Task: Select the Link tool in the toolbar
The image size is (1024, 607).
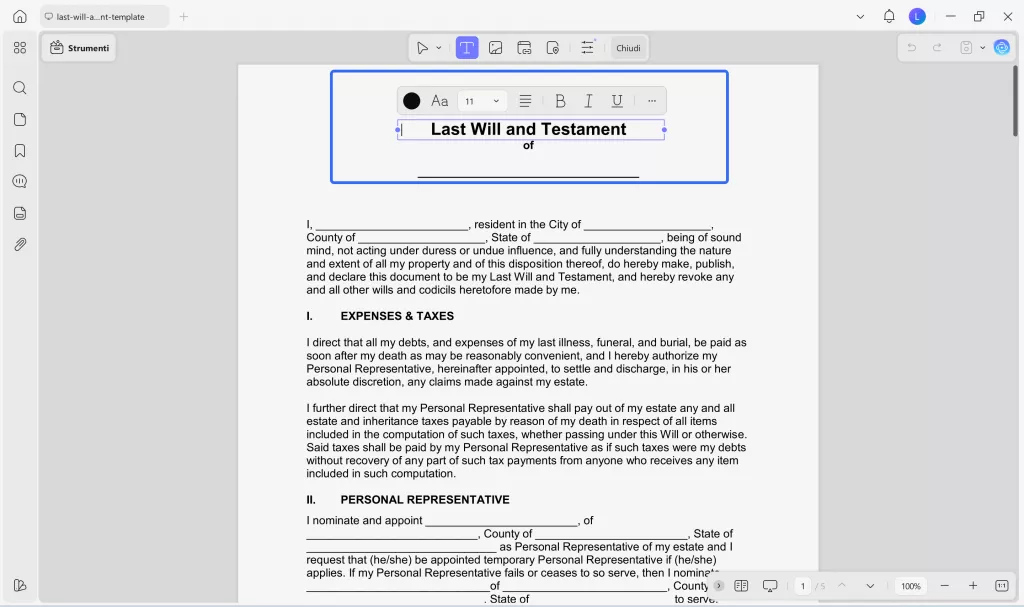Action: pyautogui.click(x=524, y=47)
